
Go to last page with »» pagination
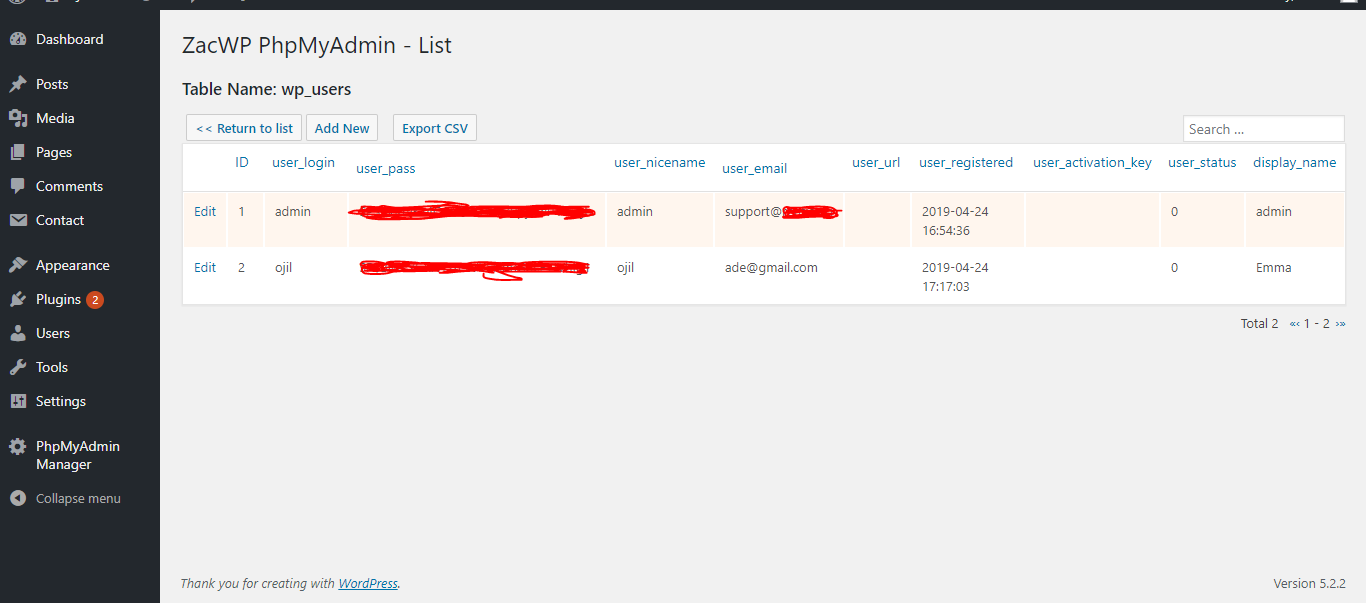click(1340, 324)
